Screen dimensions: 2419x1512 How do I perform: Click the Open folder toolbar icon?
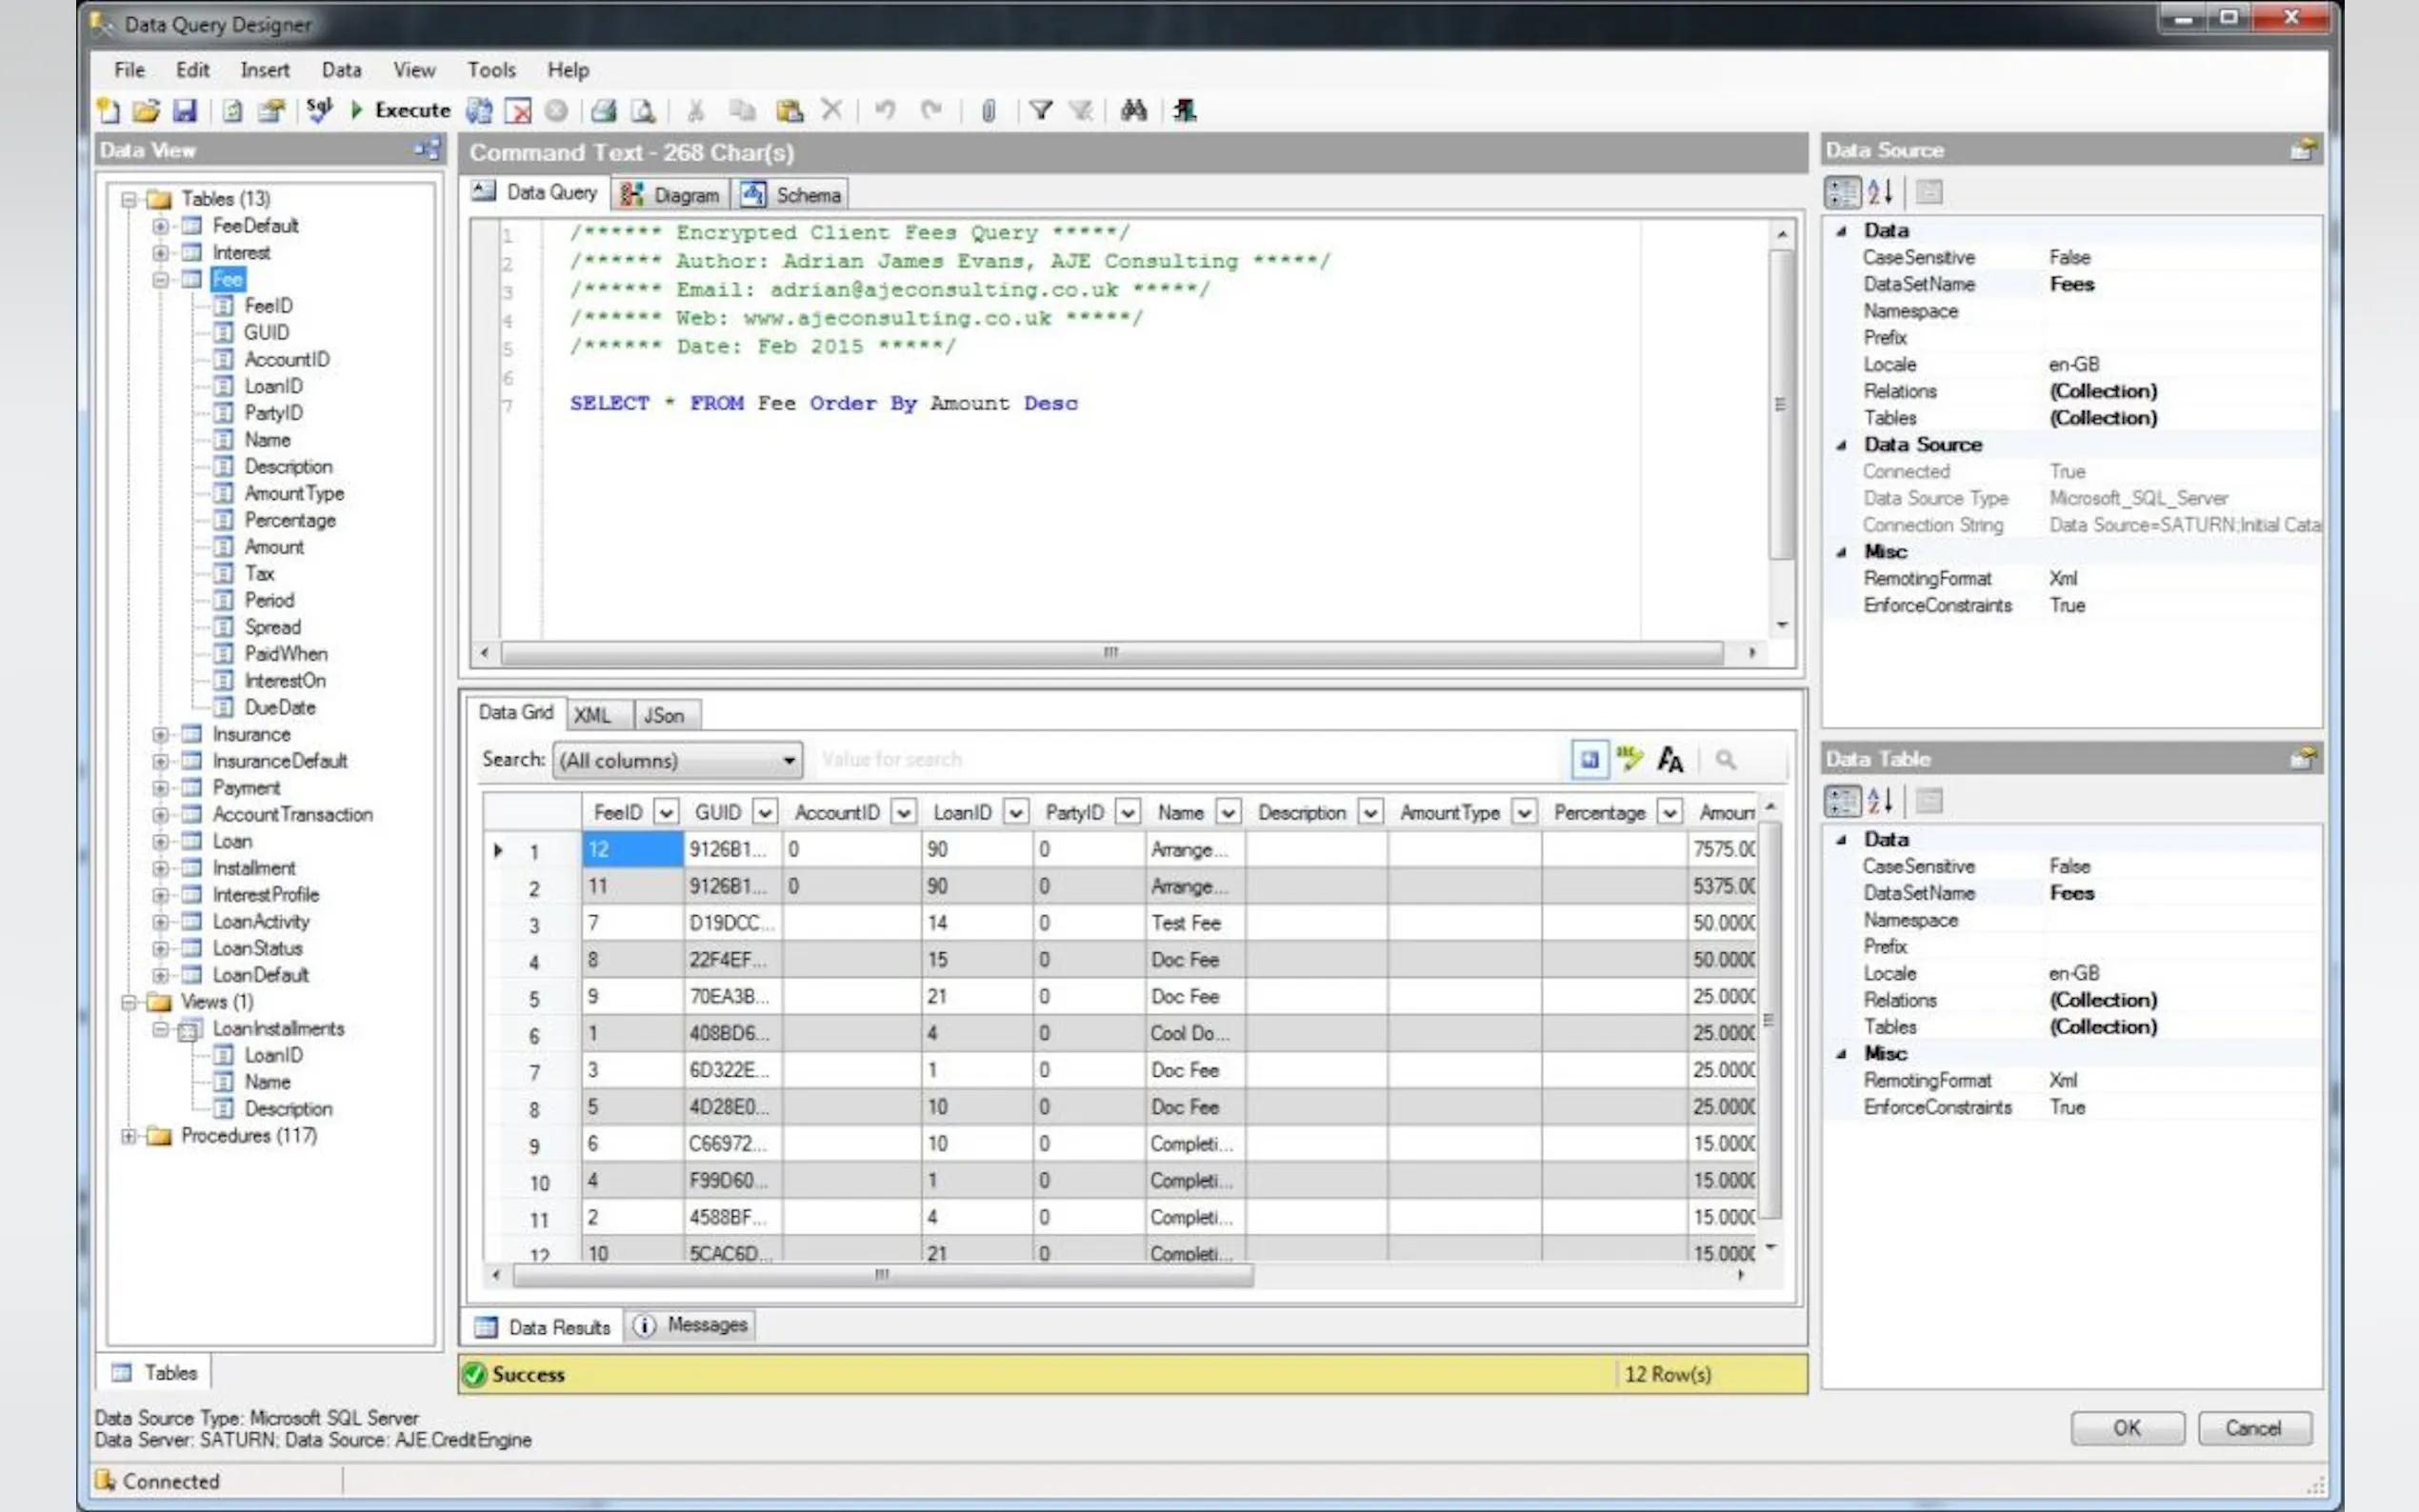(146, 110)
